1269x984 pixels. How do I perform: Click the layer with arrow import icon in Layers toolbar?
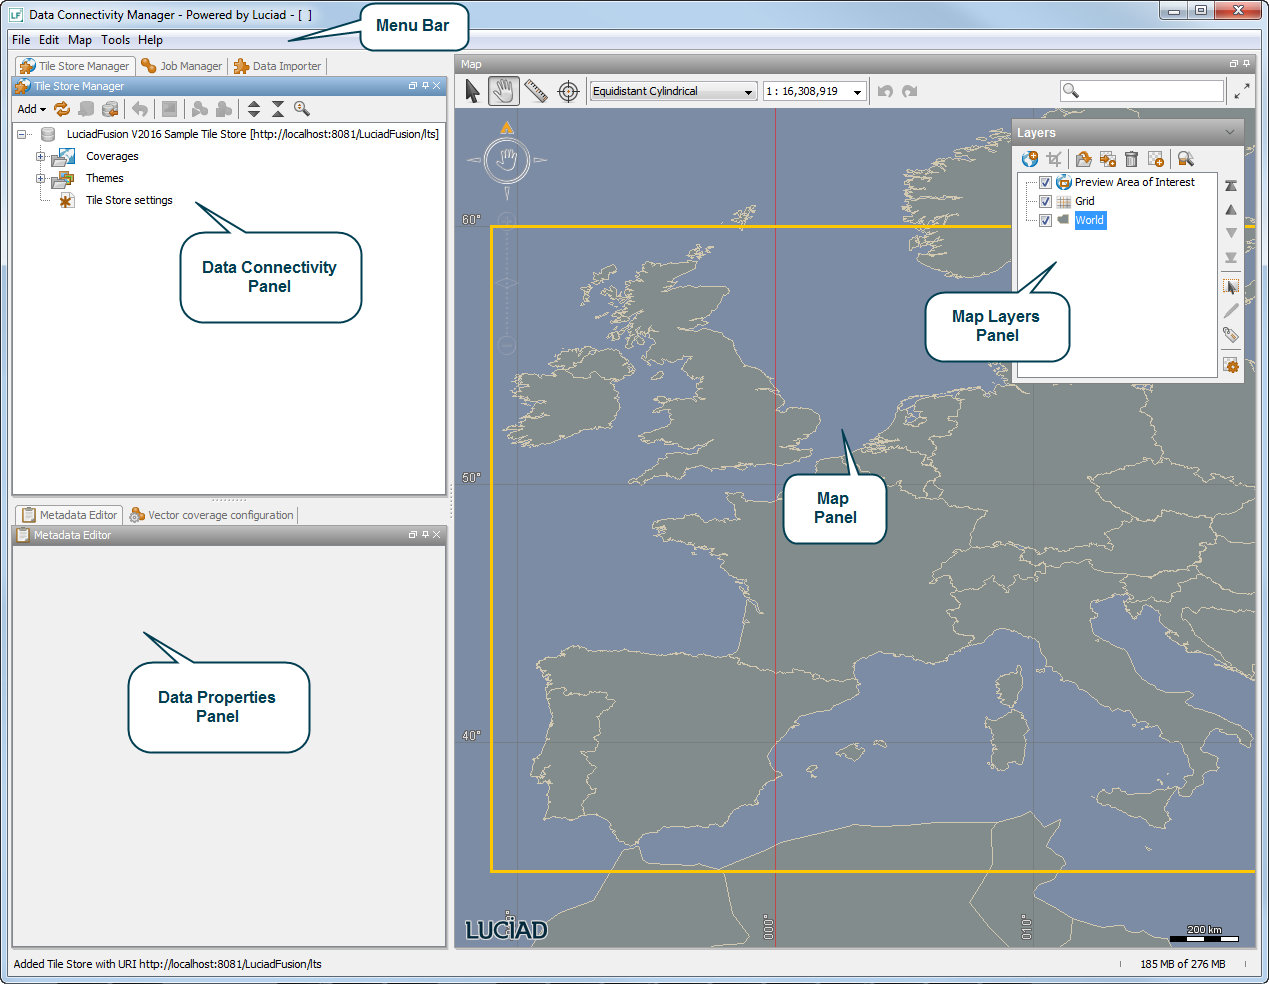point(1108,159)
